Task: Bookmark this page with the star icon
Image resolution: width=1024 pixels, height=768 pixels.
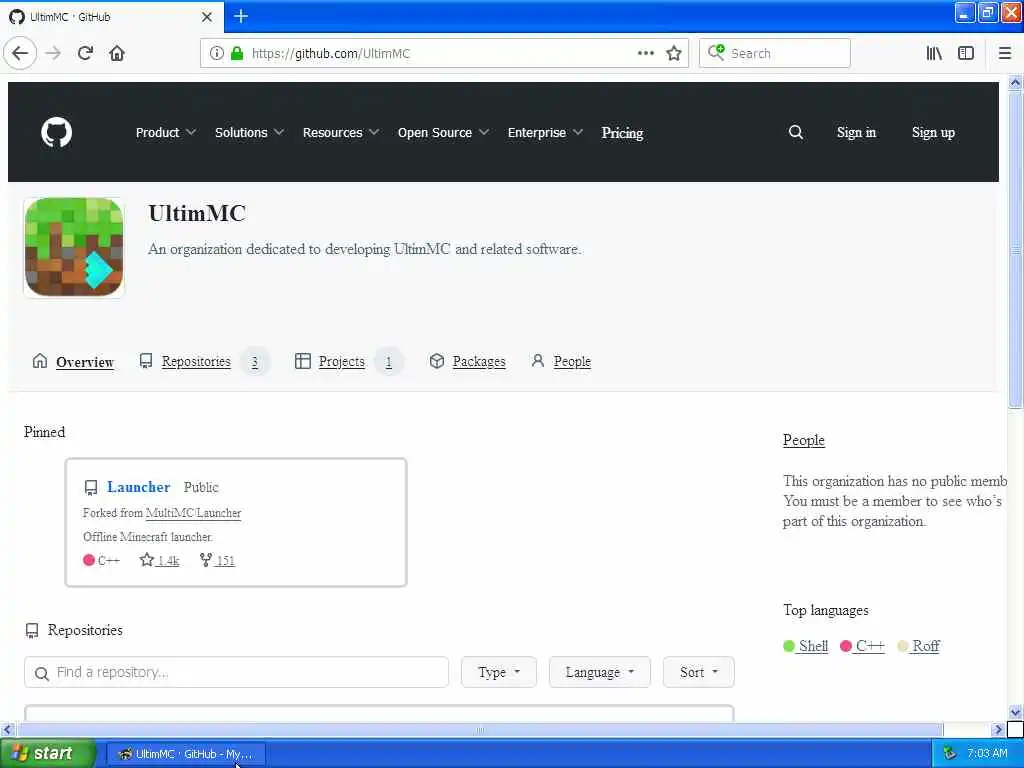Action: point(674,53)
